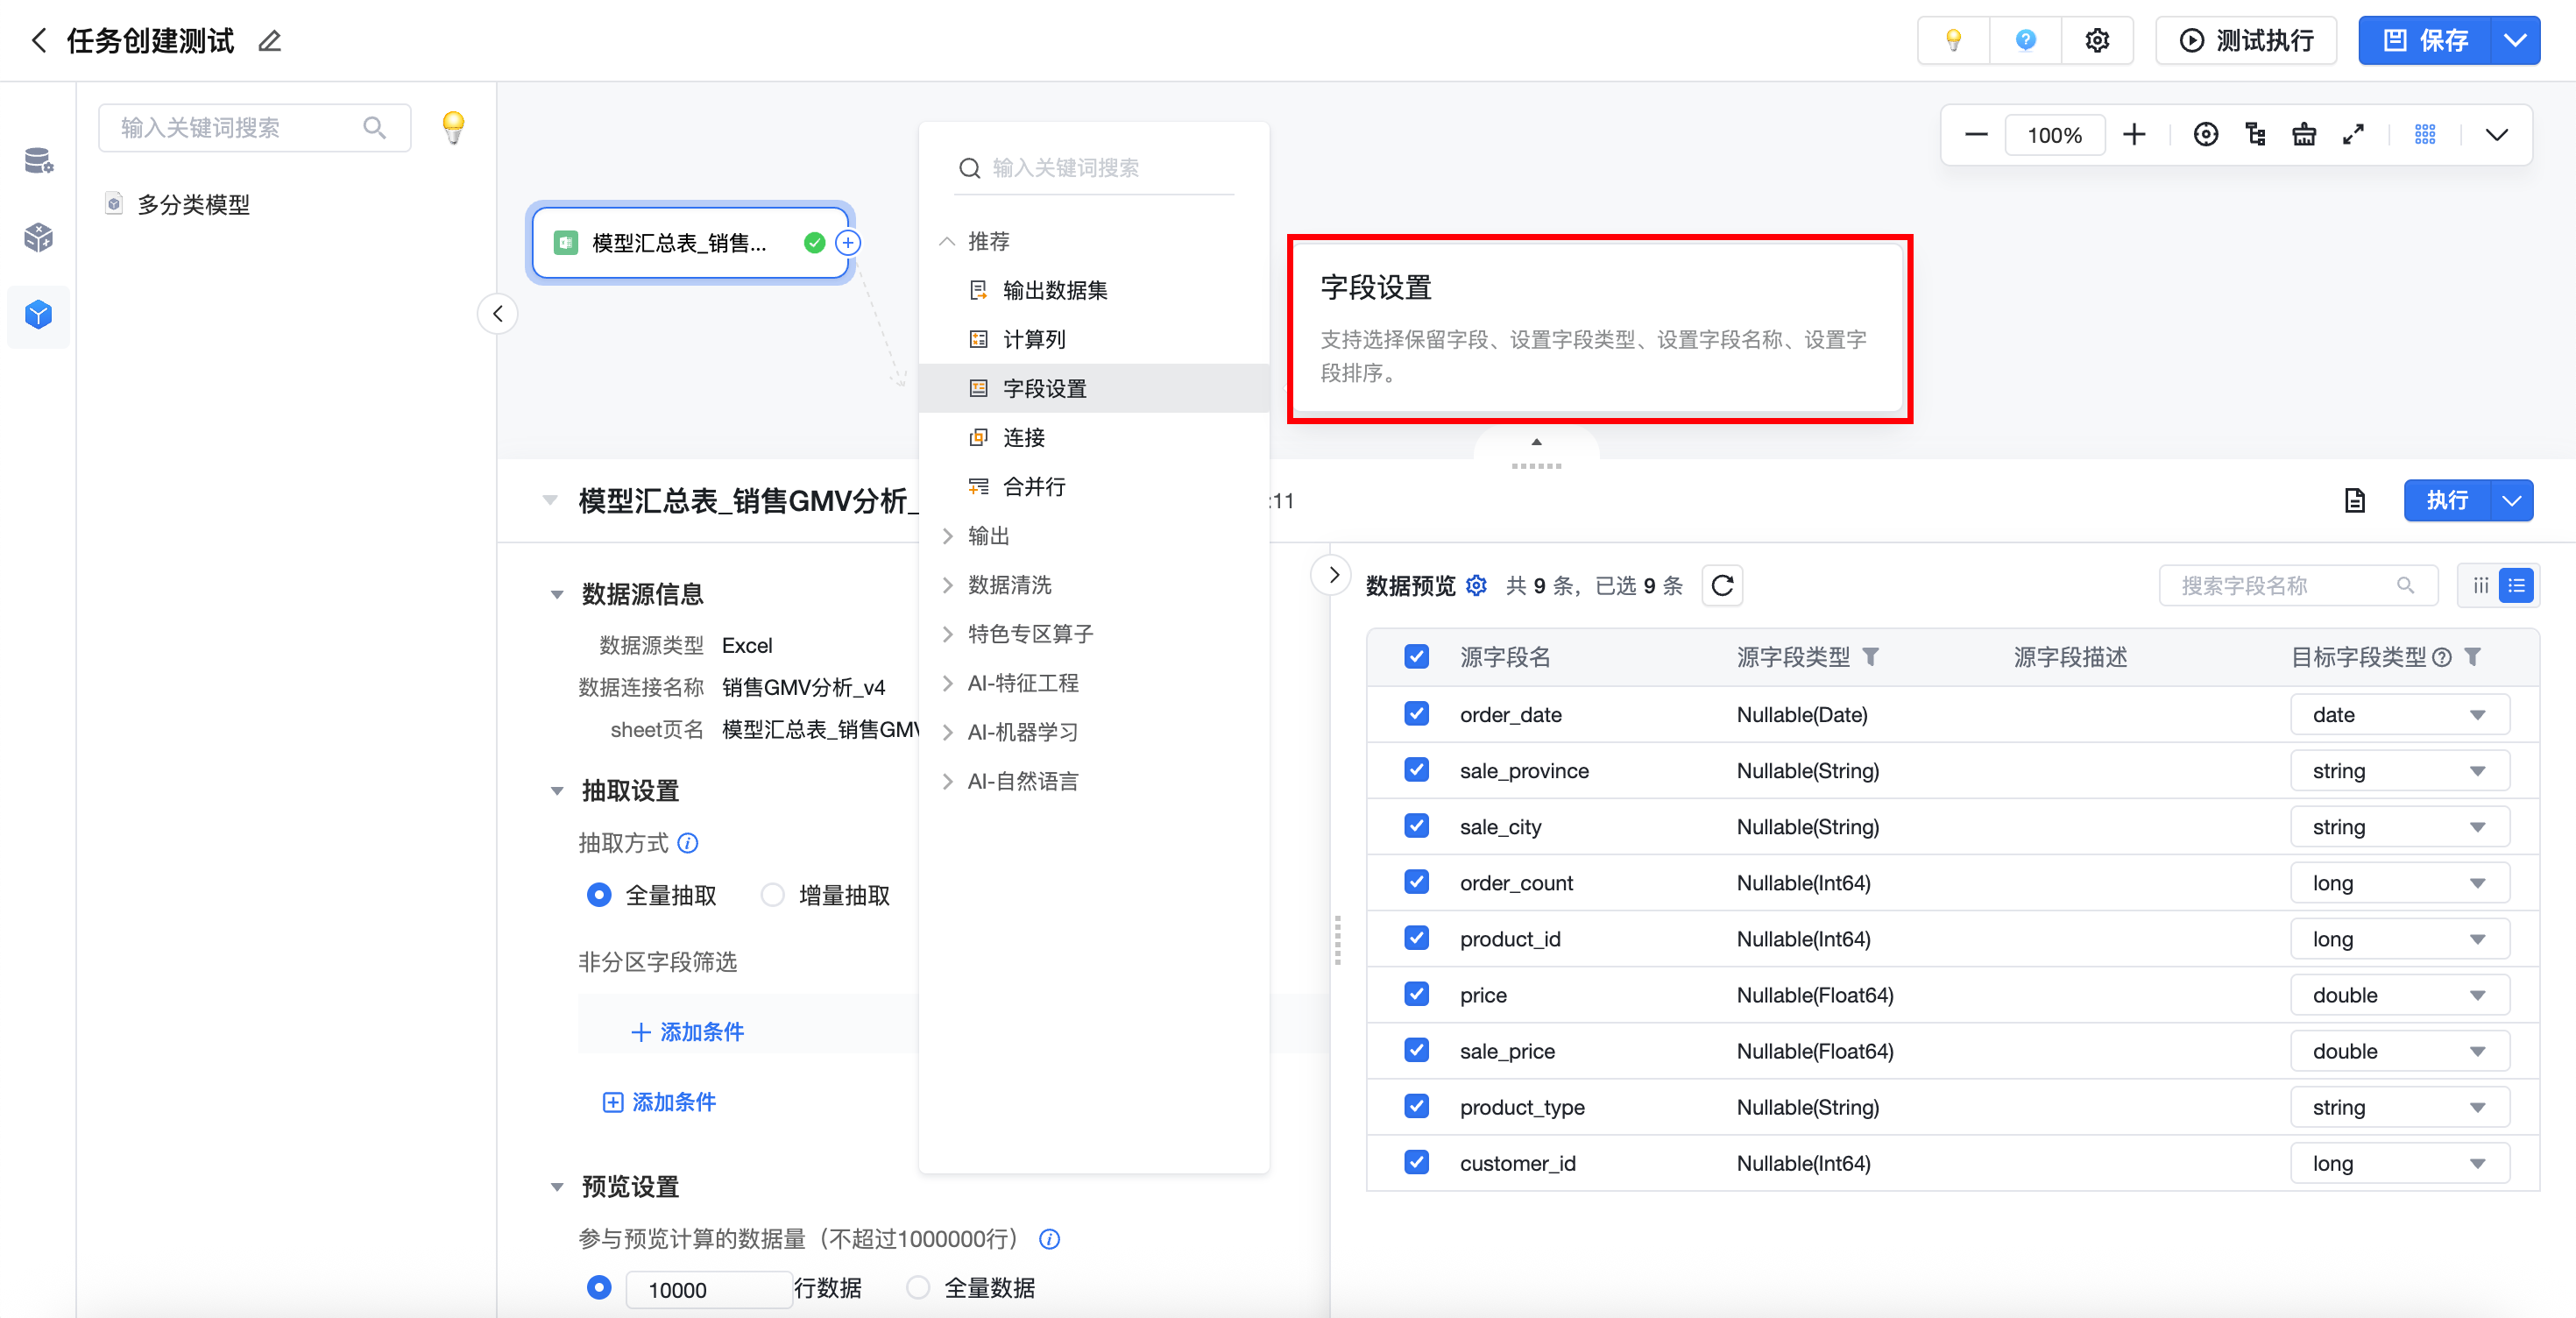This screenshot has height=1318, width=2576.
Task: Select 连接 menu item
Action: pos(1093,437)
